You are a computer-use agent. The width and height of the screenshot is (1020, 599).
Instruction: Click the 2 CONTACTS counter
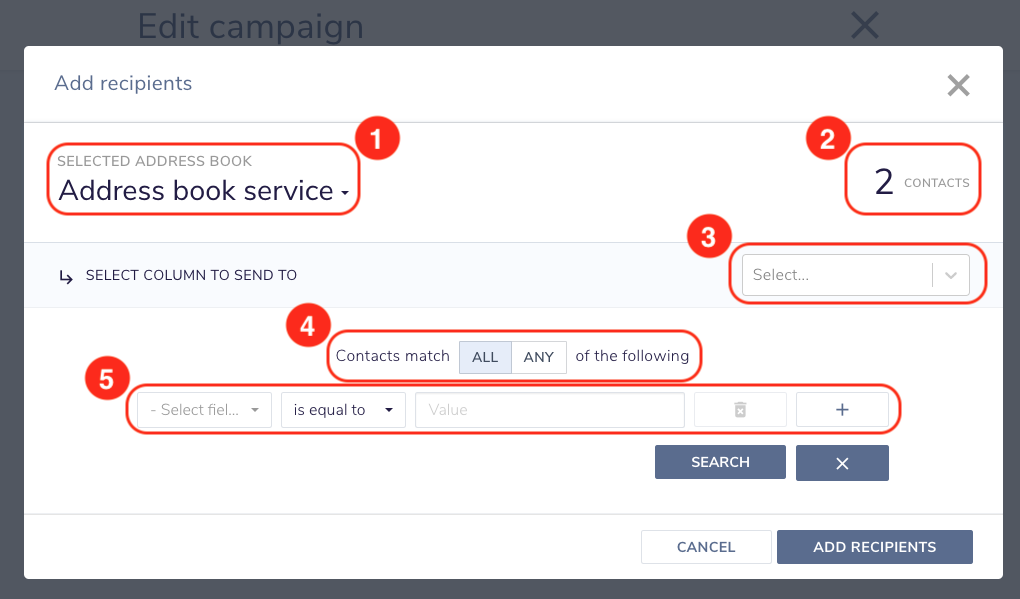click(921, 181)
